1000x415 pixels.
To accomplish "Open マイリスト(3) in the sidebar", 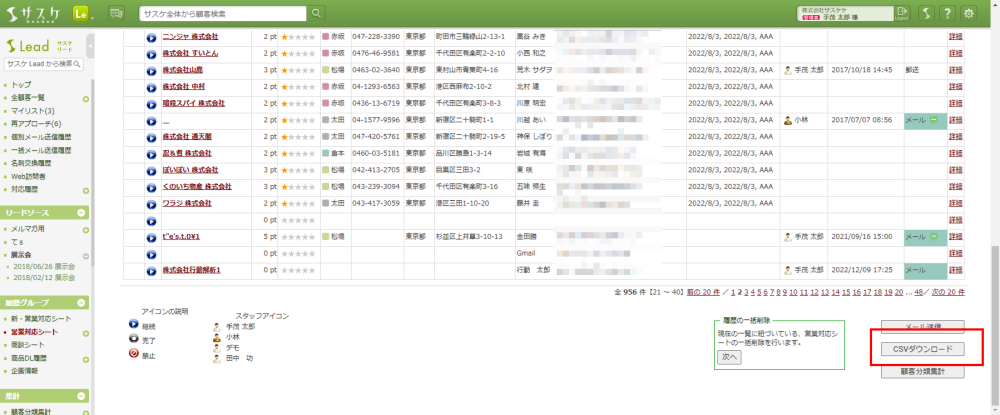I will click(x=33, y=110).
